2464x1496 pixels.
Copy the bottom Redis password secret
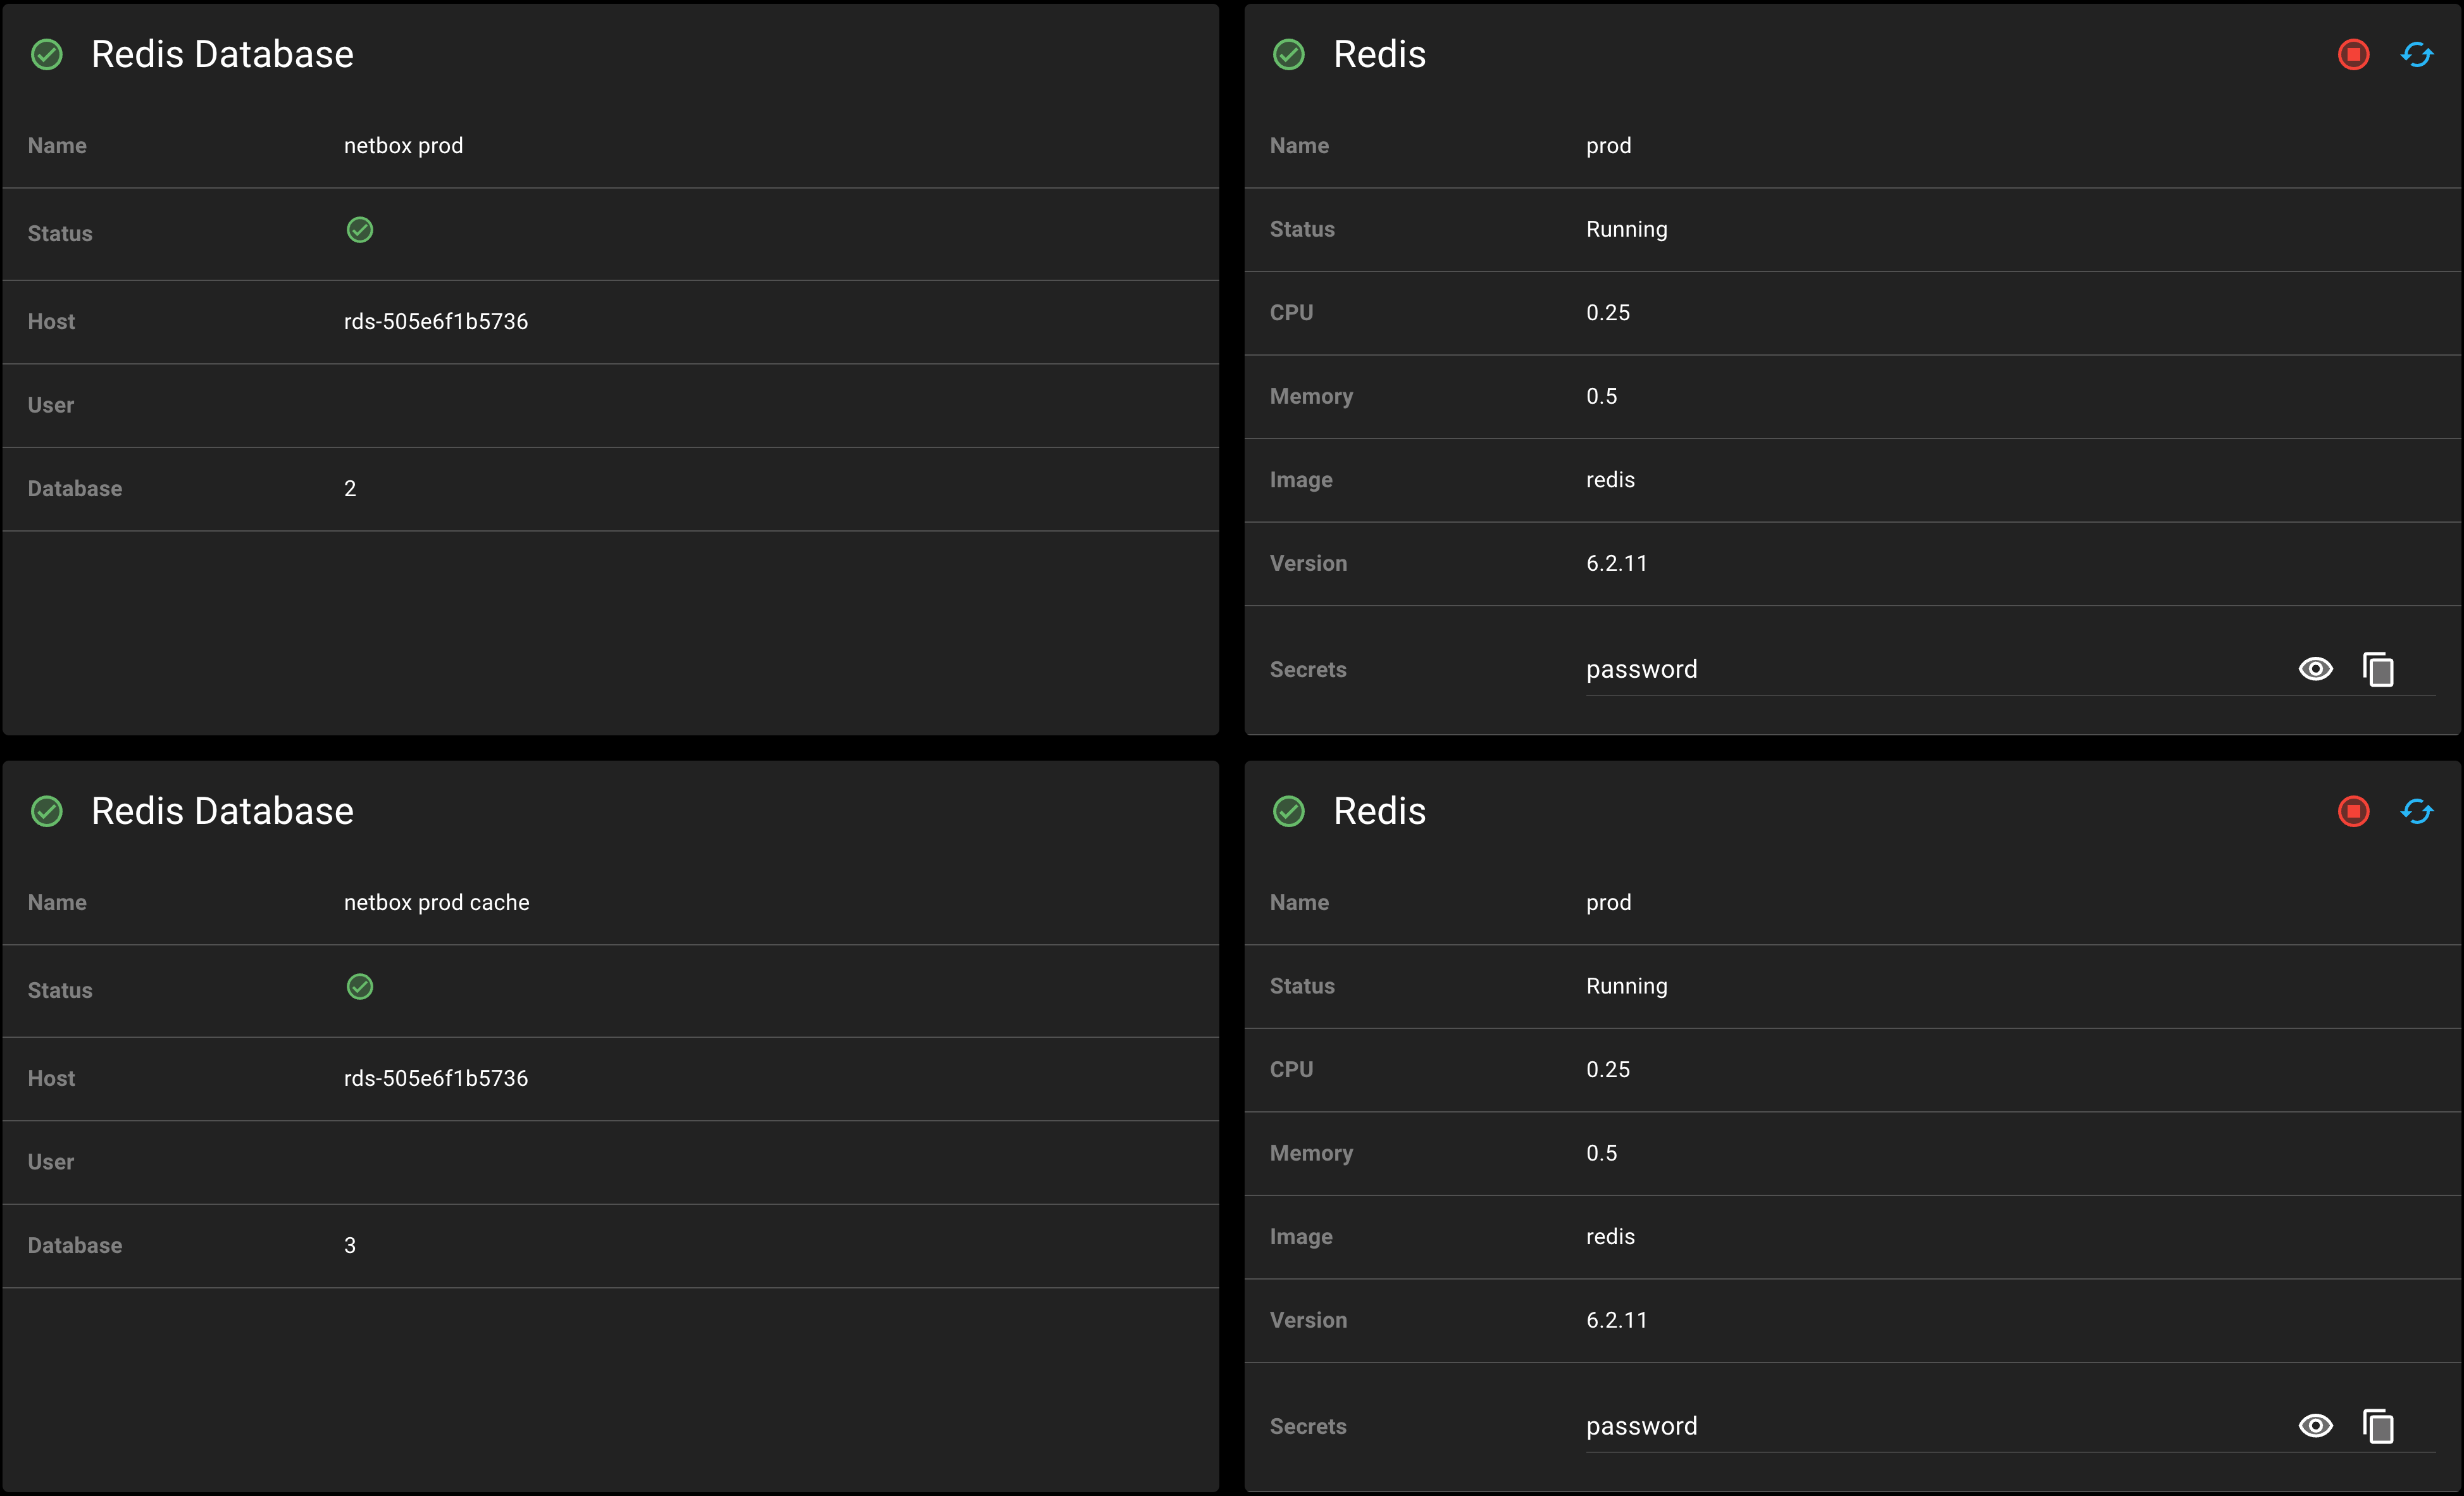2378,1426
